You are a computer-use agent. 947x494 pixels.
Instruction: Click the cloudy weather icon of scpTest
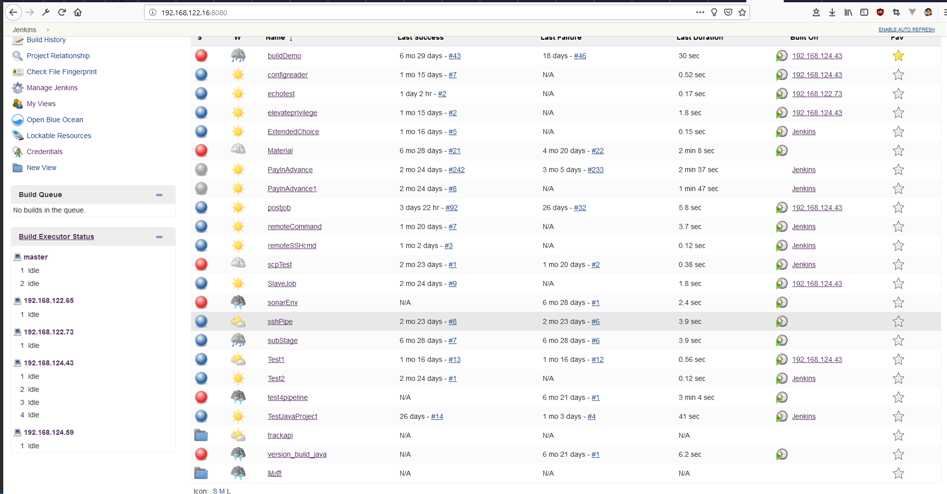[238, 265]
